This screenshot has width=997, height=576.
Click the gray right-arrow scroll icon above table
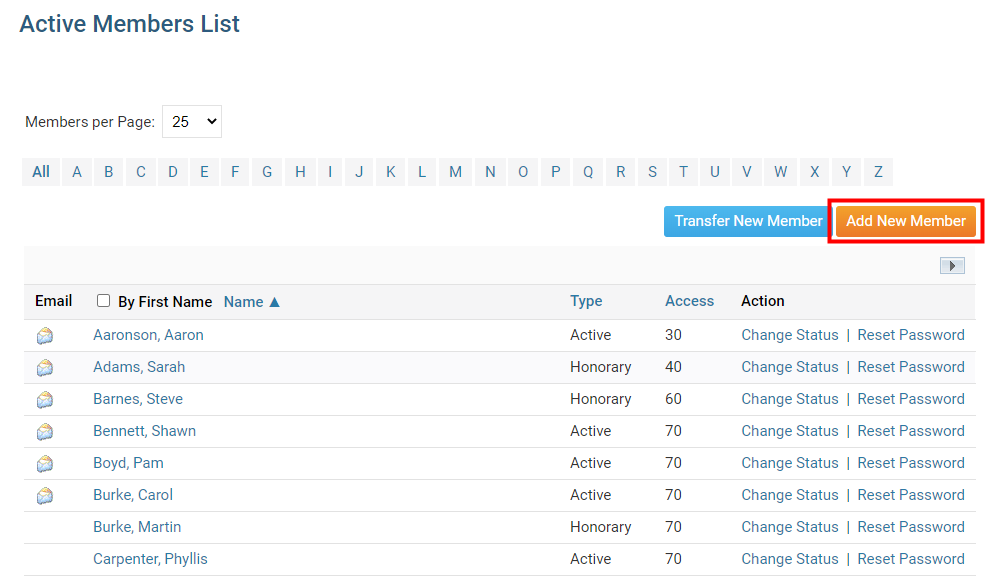pos(952,266)
